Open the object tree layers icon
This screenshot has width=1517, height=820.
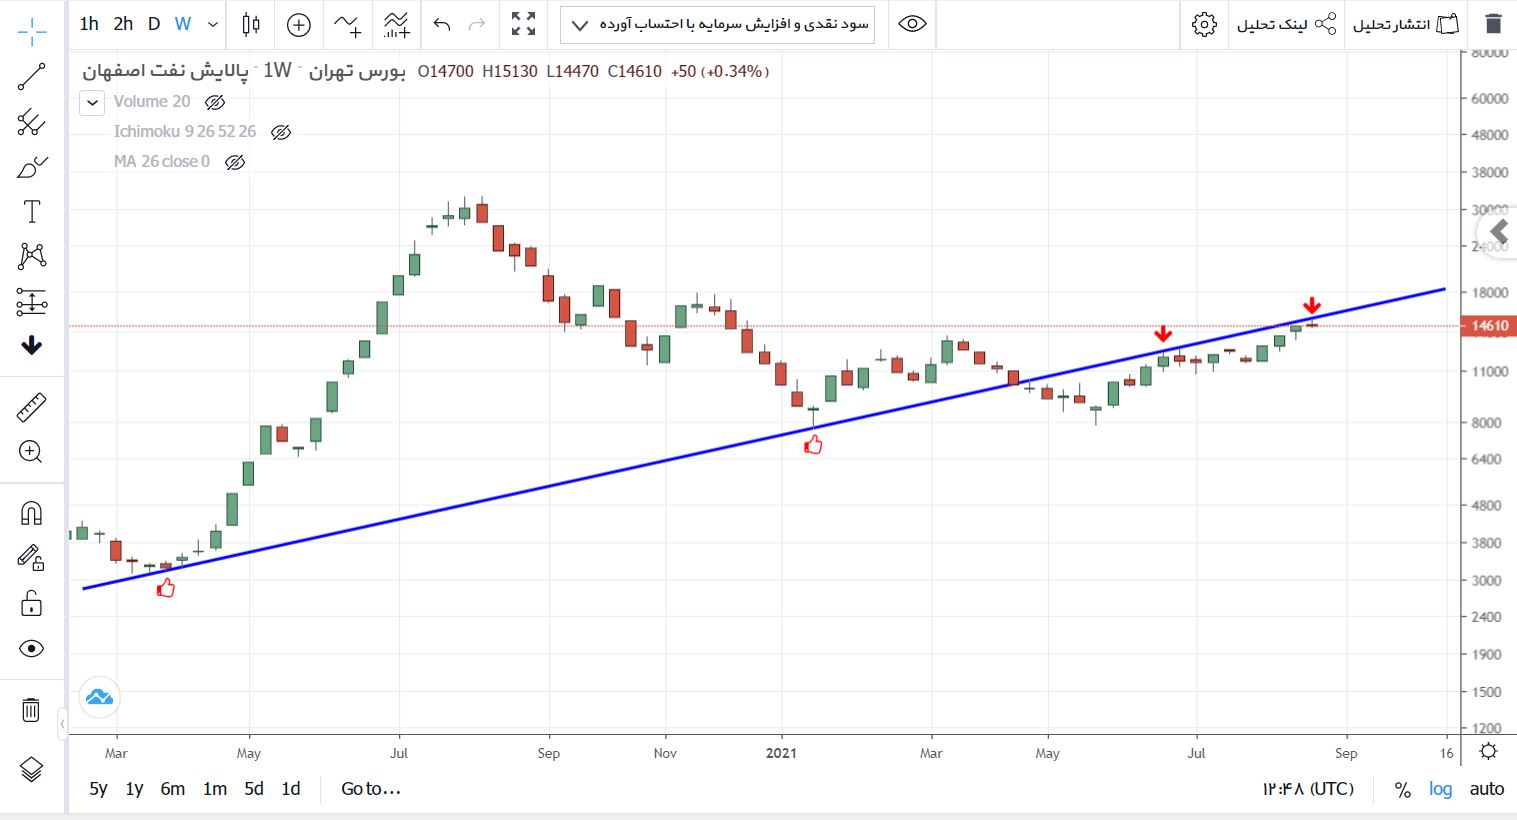pyautogui.click(x=32, y=769)
